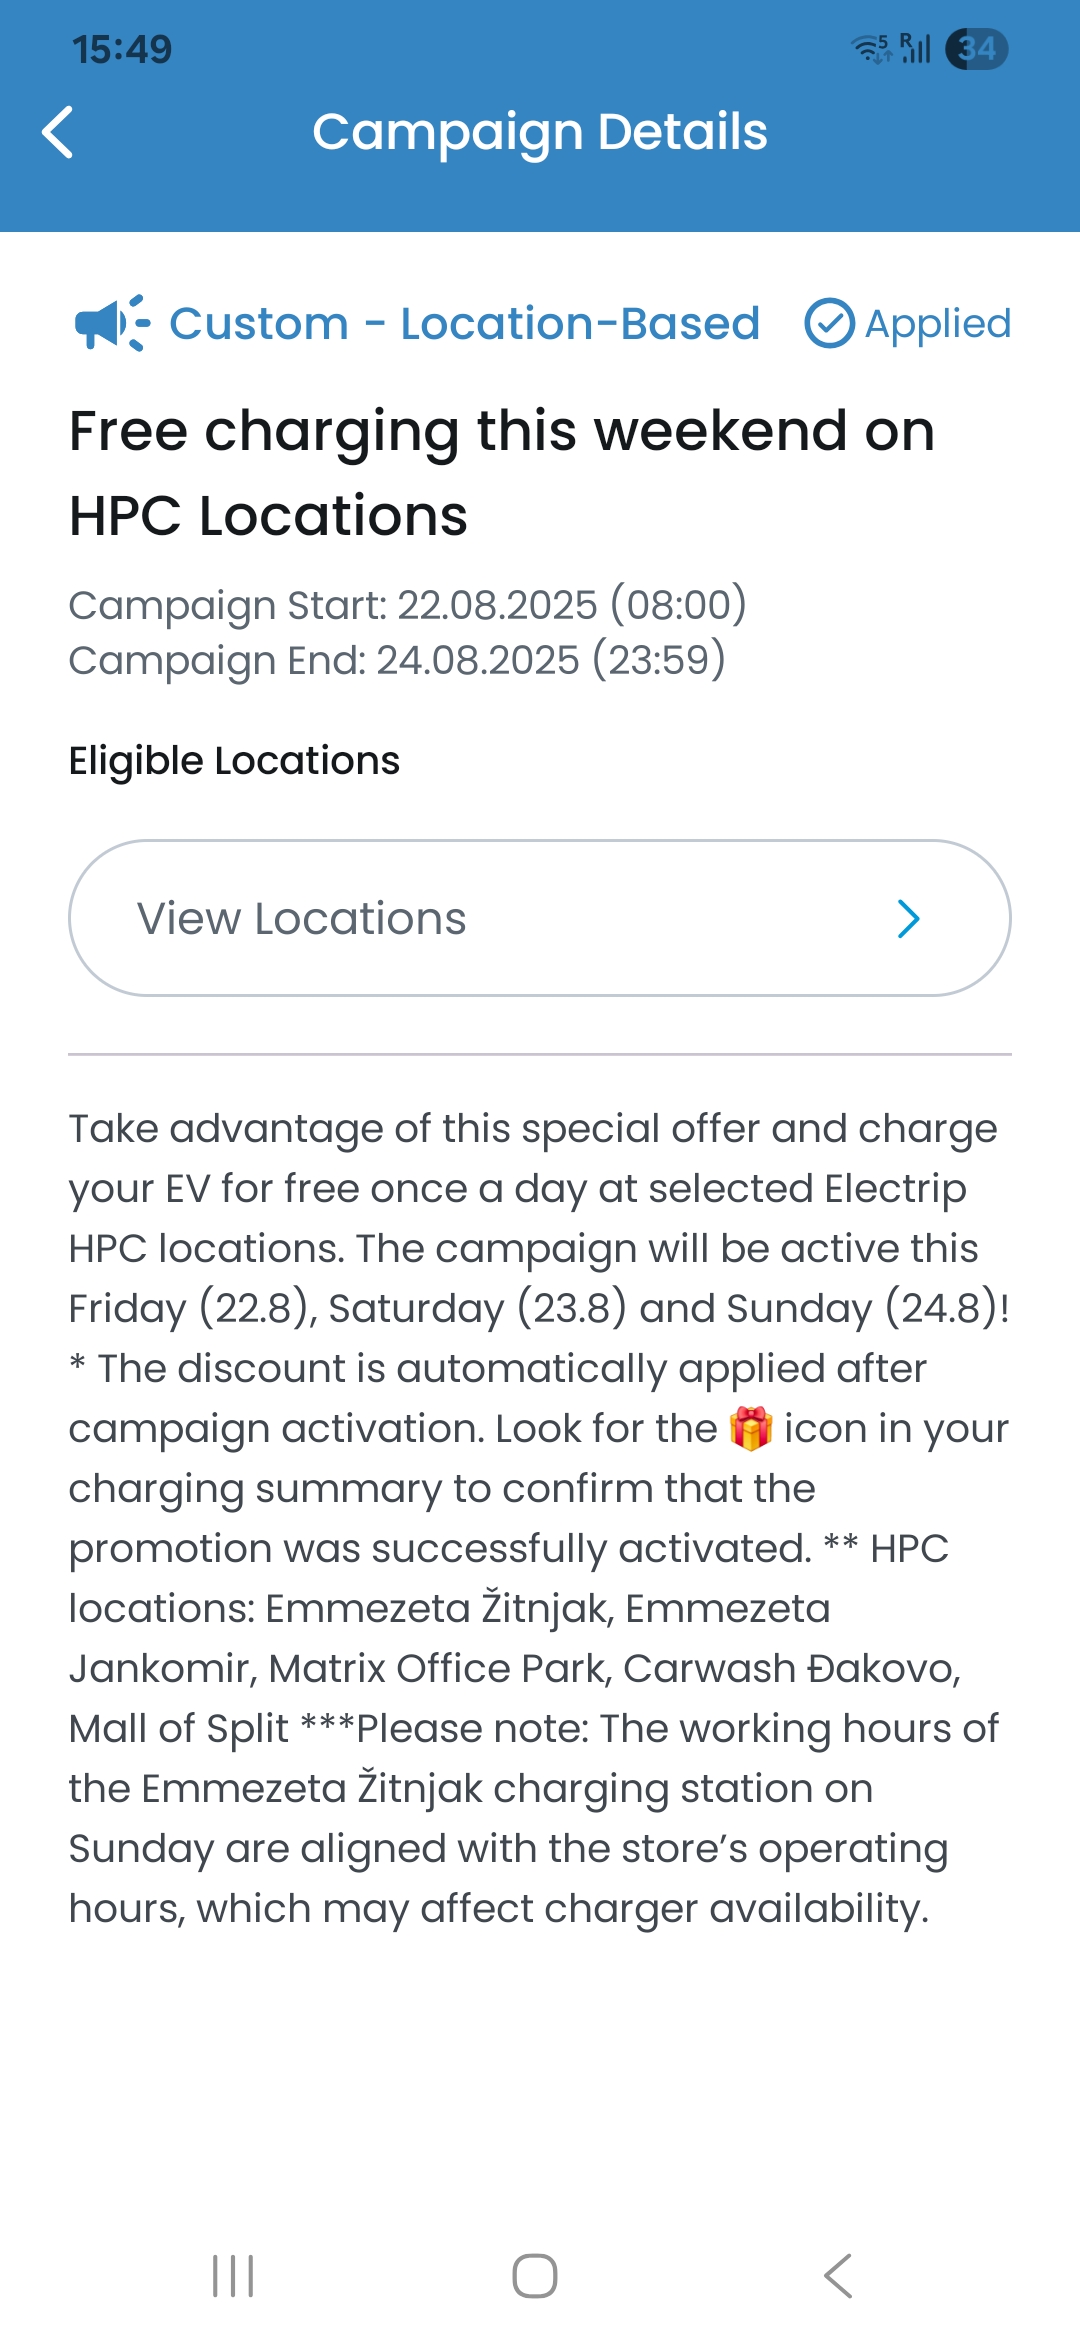
Task: Expand View Locations with chevron arrow
Action: pyautogui.click(x=908, y=918)
